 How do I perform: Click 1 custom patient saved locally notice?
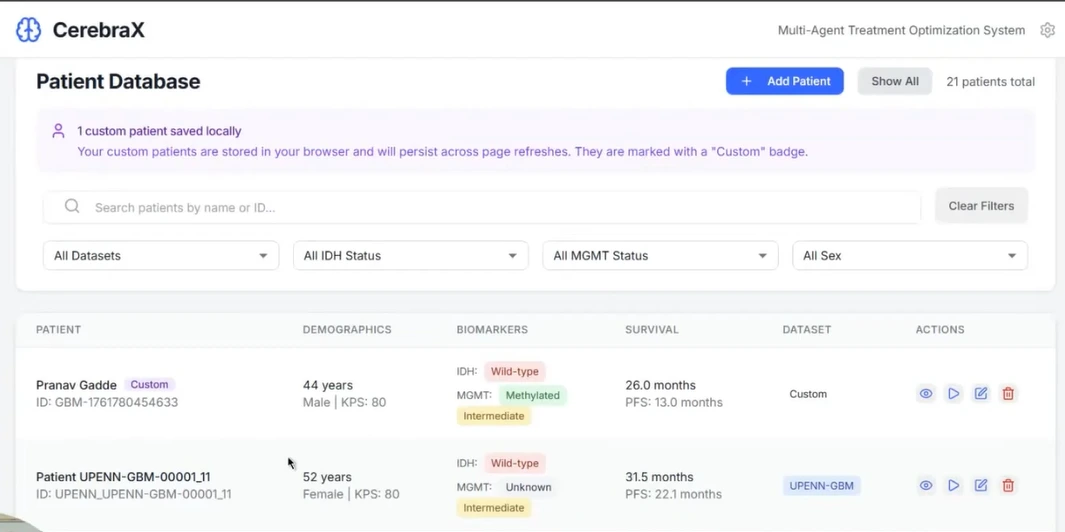click(159, 131)
